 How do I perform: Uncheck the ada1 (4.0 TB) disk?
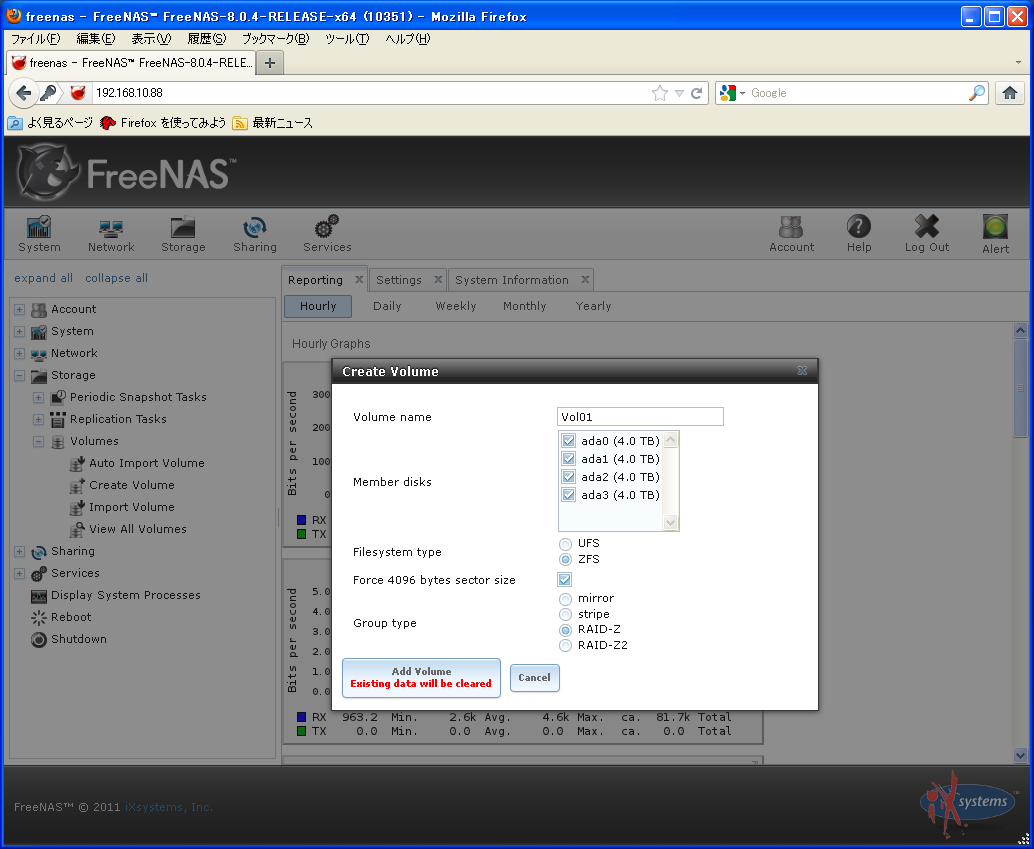[x=568, y=458]
